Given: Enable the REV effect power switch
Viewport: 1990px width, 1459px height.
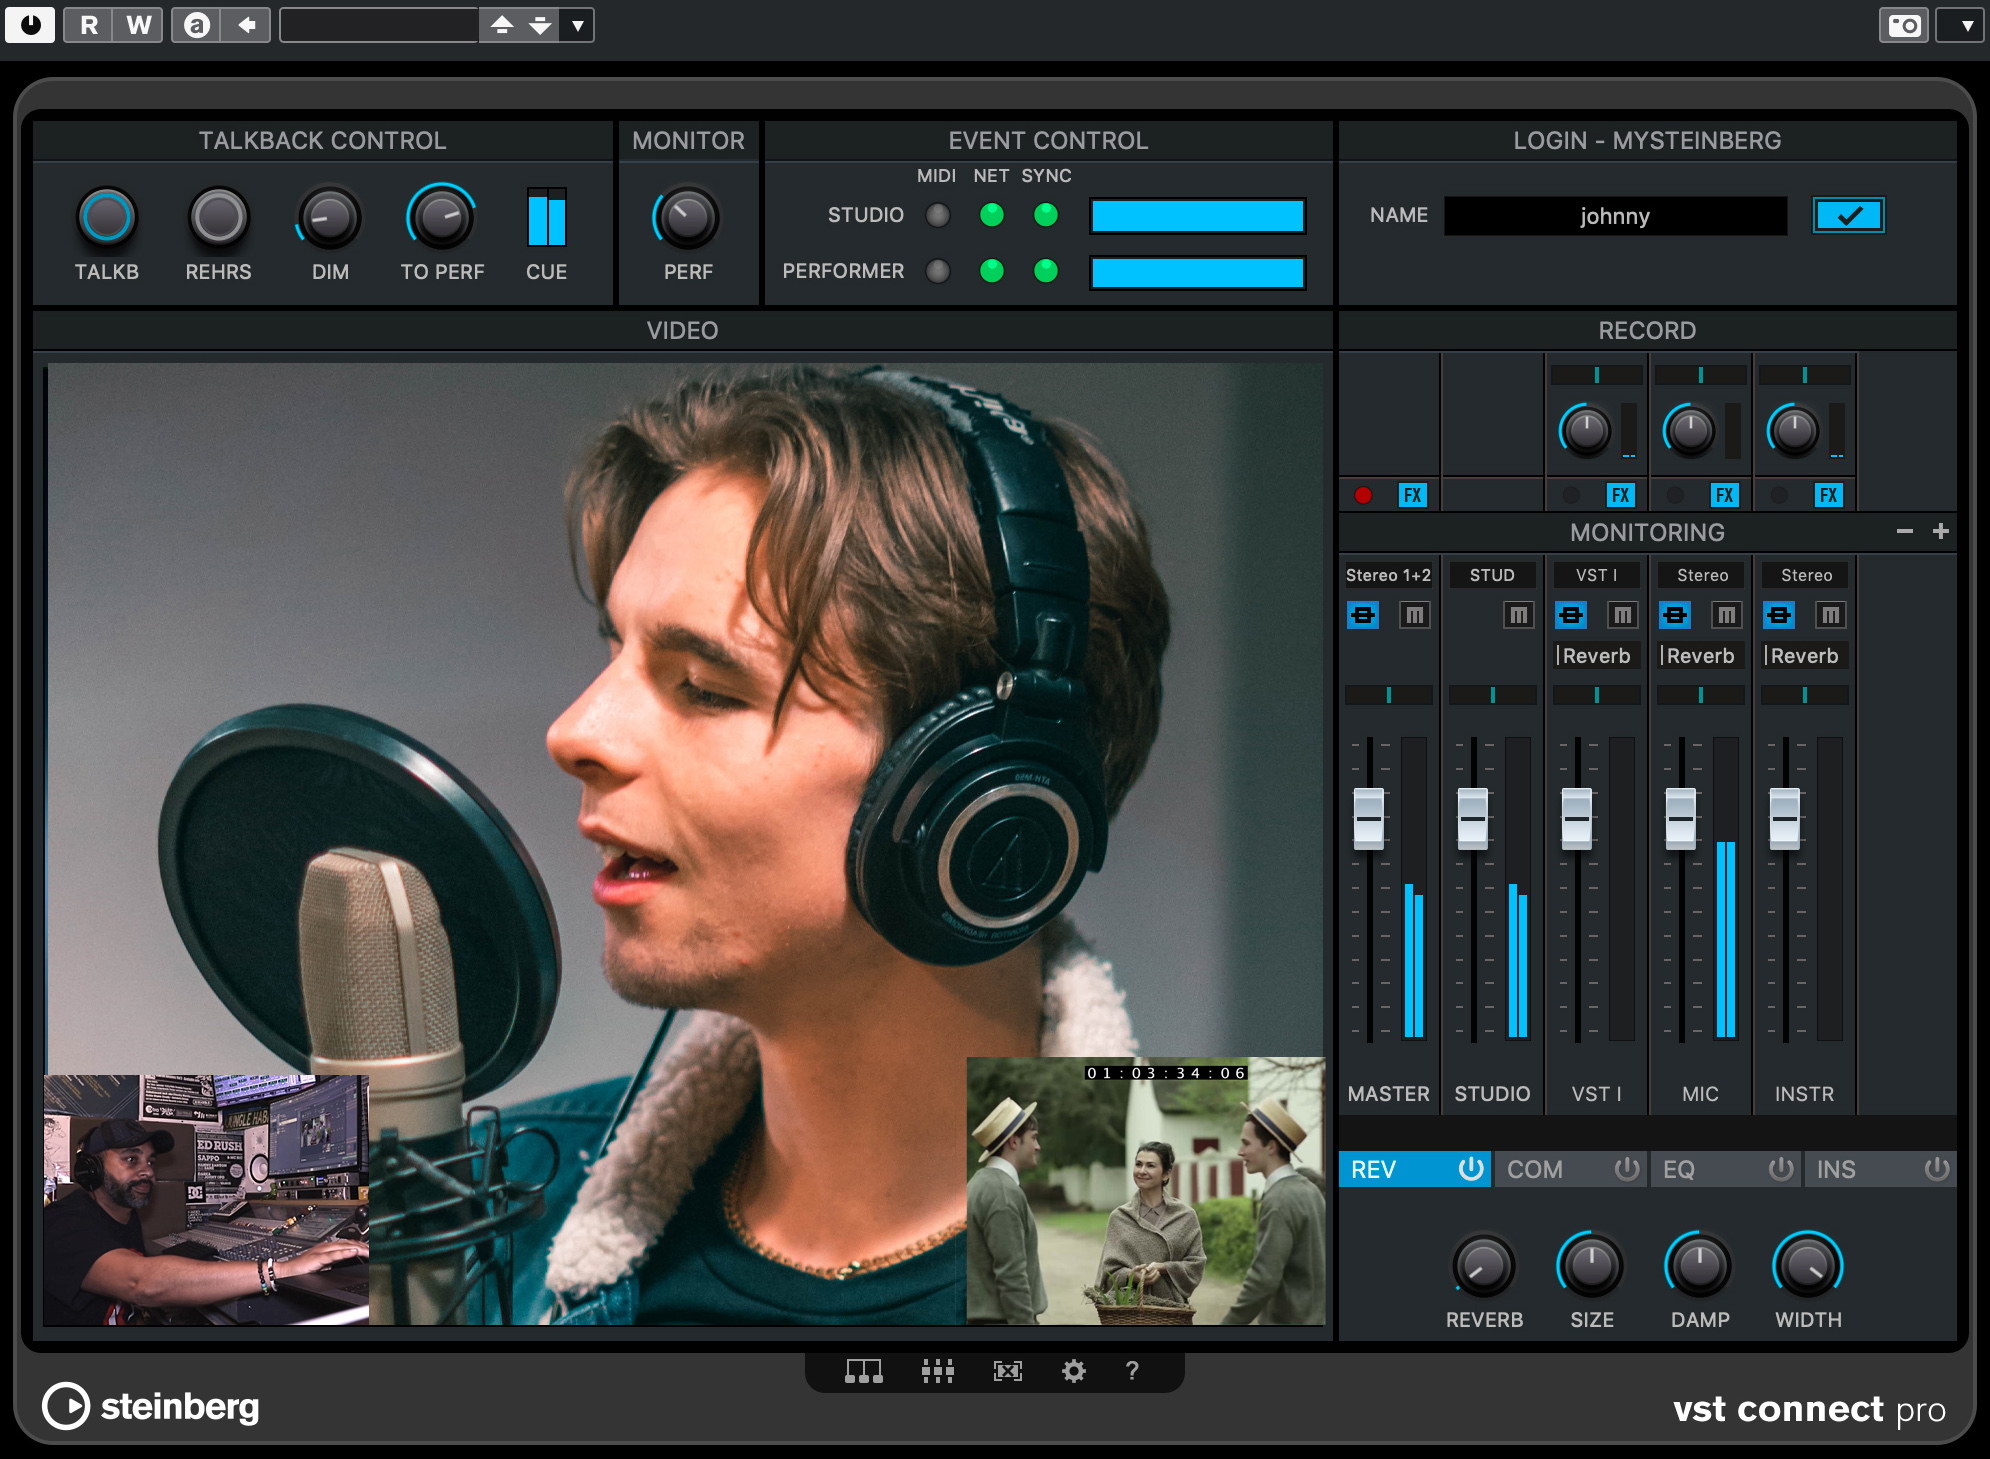Looking at the screenshot, I should tap(1470, 1169).
